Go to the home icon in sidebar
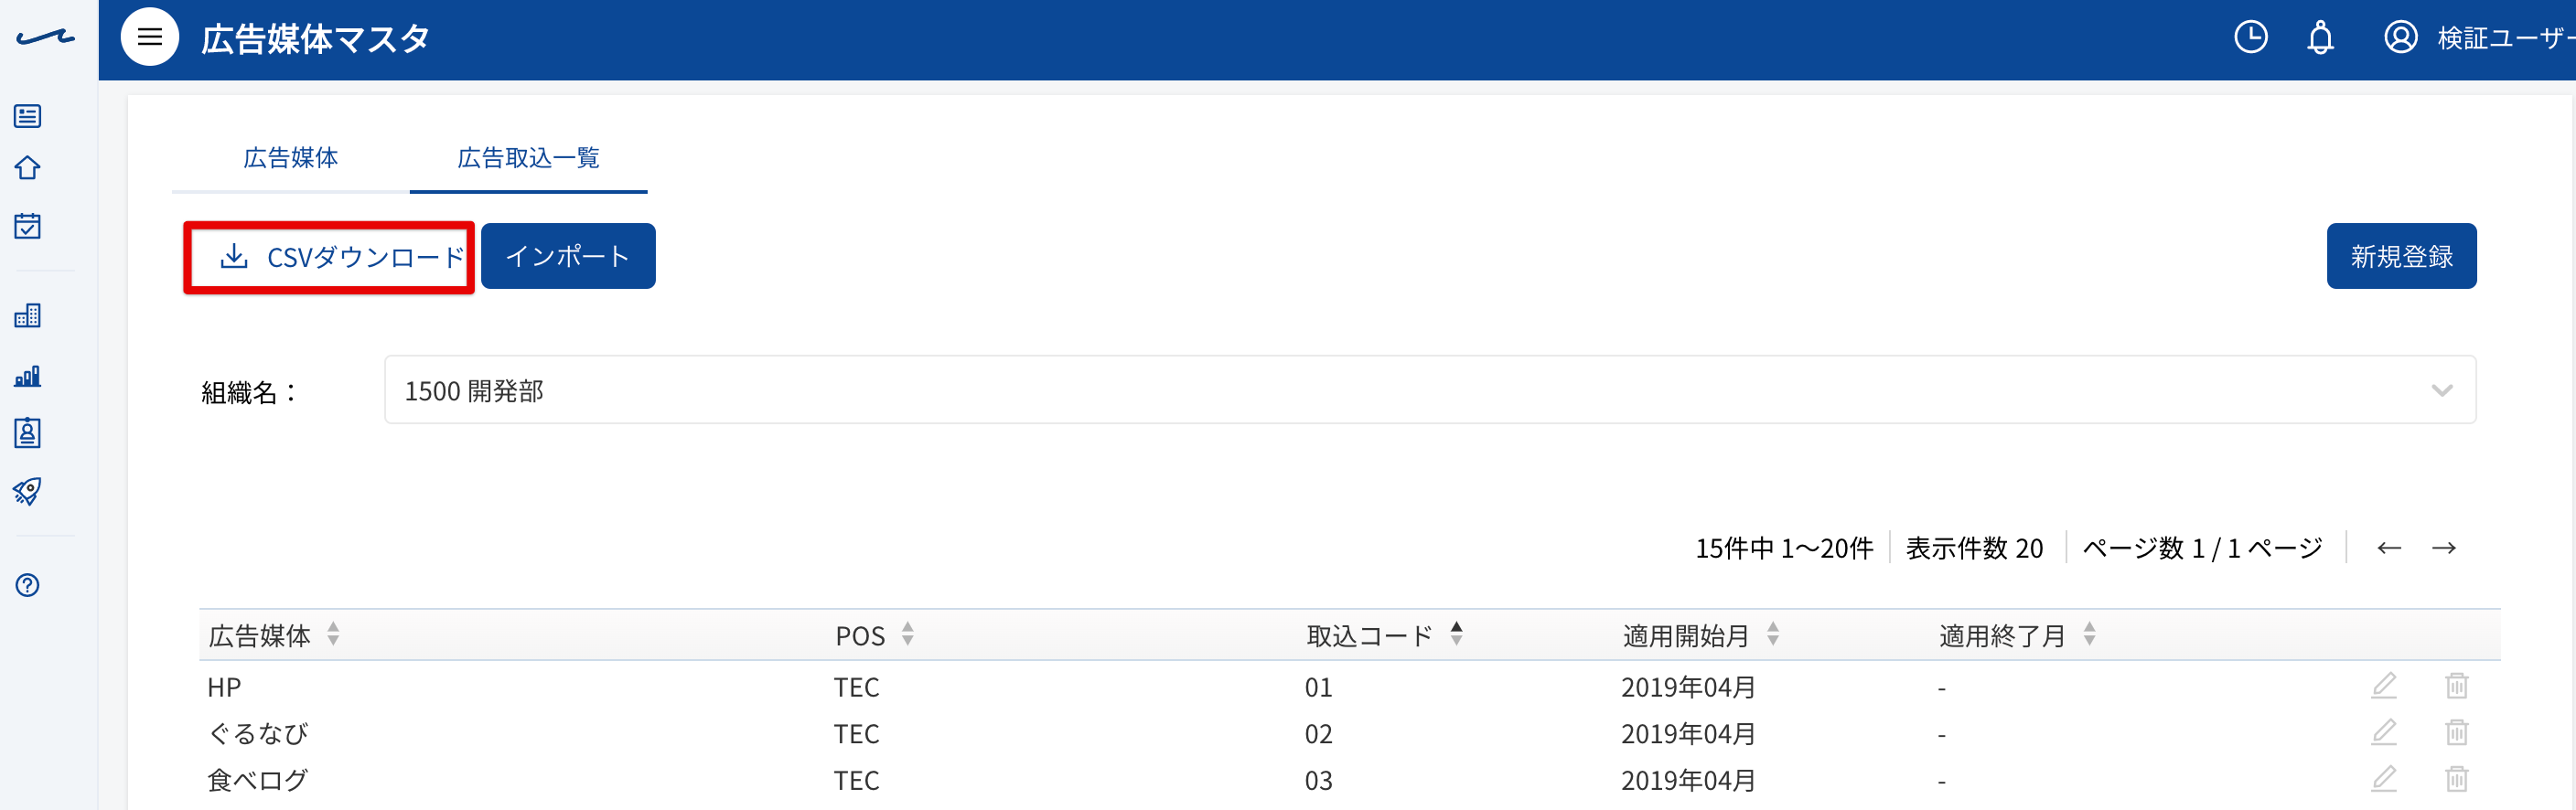This screenshot has height=810, width=2576. (x=28, y=168)
